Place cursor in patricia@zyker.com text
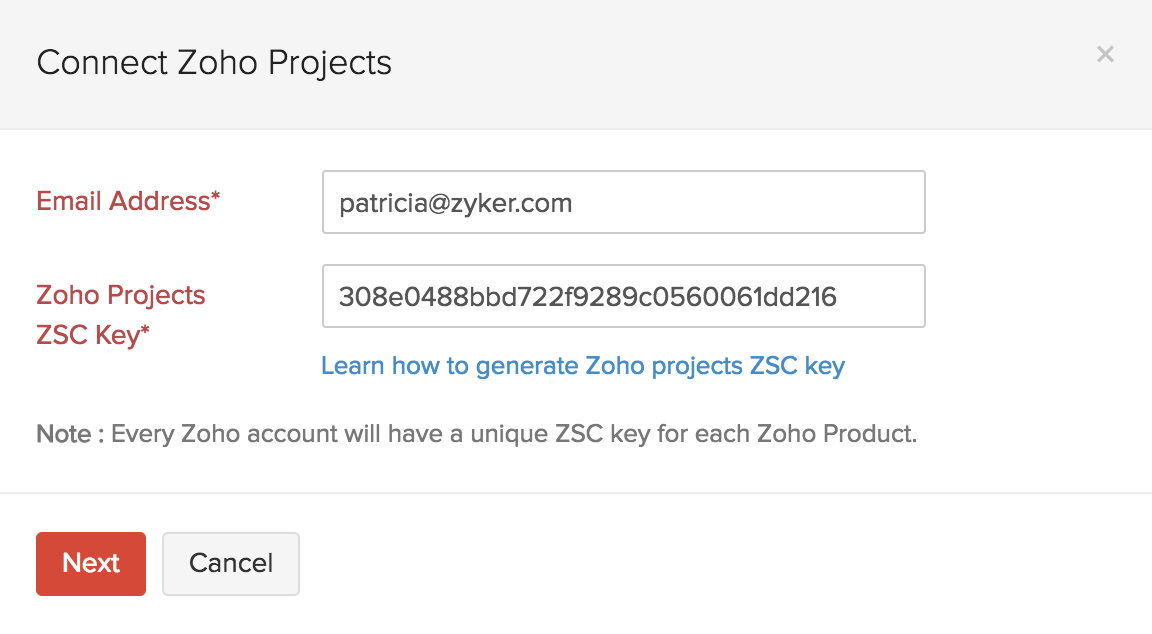Viewport: 1152px width, 634px height. [455, 204]
